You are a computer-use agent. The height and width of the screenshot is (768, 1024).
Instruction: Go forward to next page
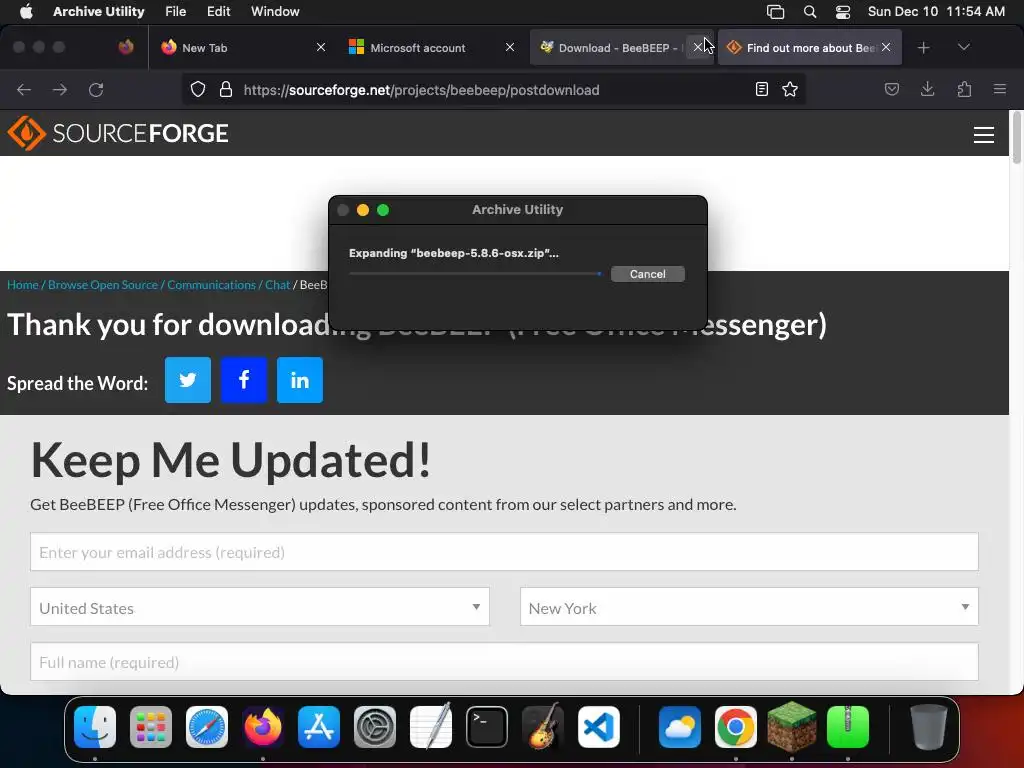59,89
